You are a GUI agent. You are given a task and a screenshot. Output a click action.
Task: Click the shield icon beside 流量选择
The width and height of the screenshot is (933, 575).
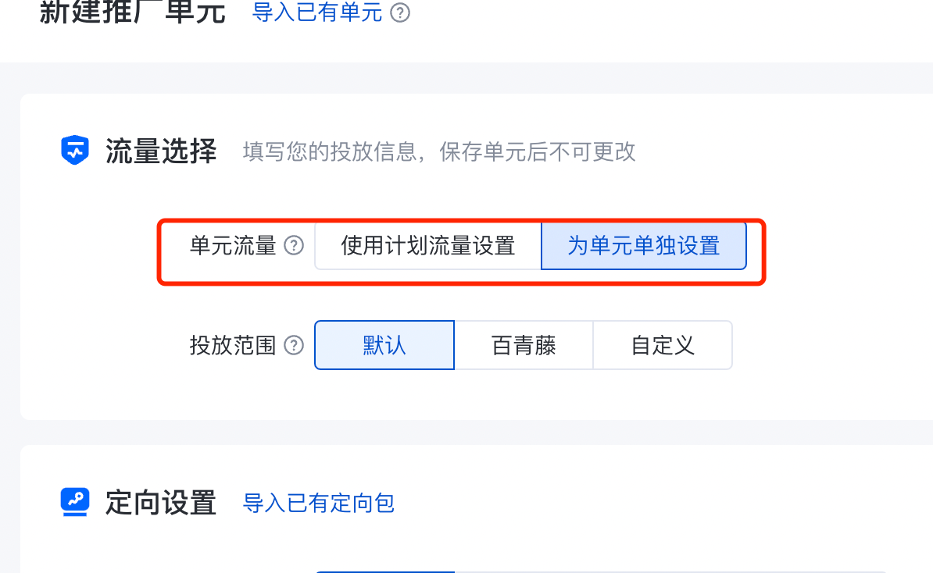tap(75, 151)
